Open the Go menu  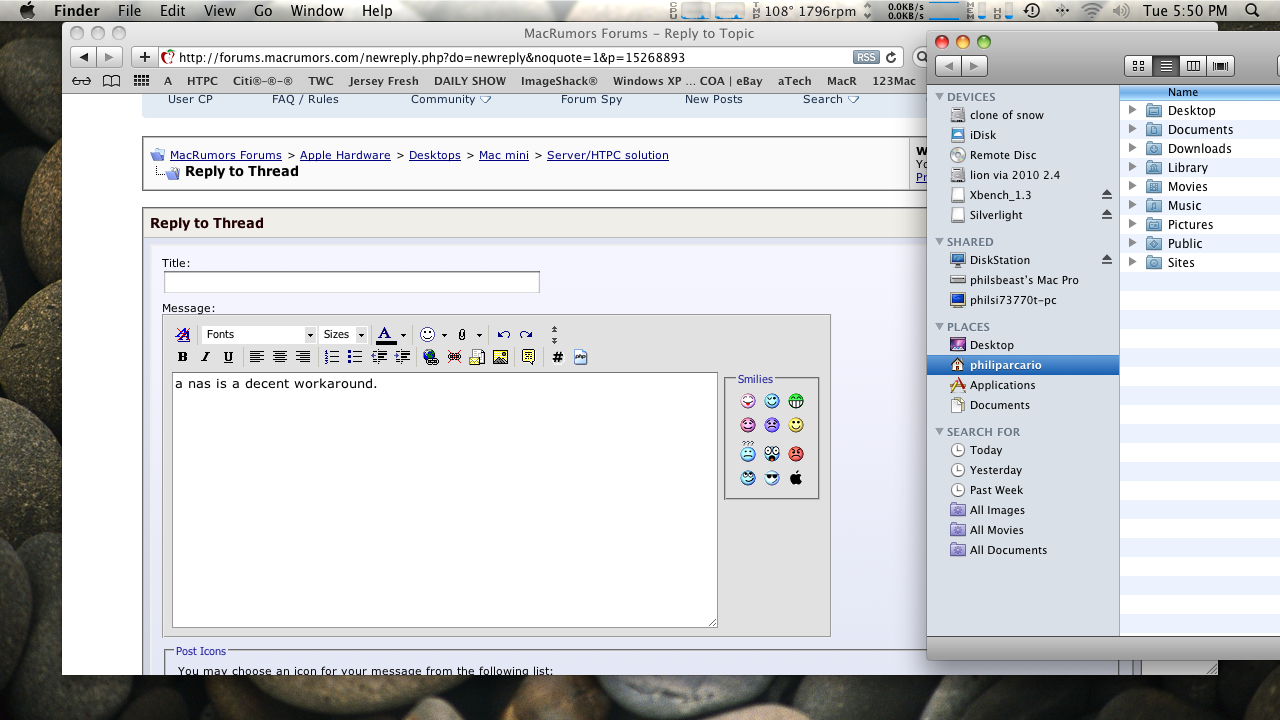tap(263, 11)
